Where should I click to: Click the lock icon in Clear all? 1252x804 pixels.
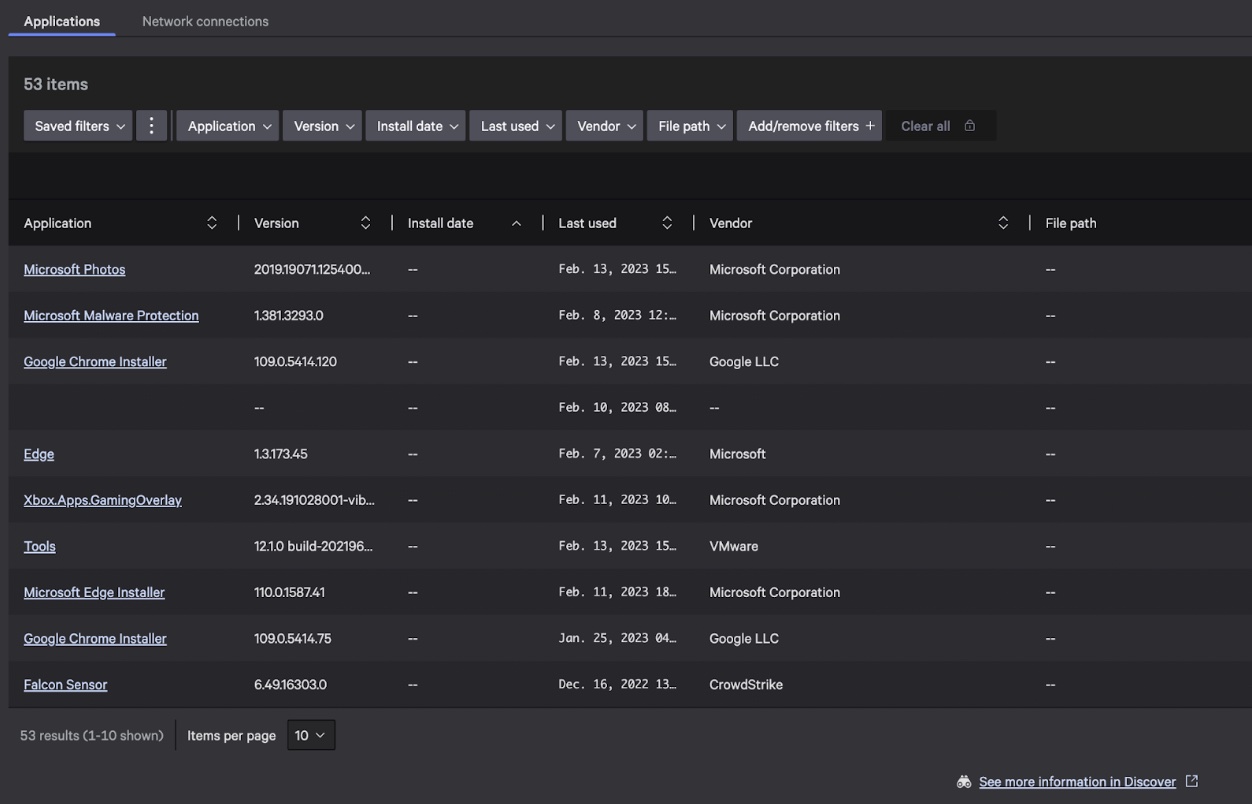point(970,126)
